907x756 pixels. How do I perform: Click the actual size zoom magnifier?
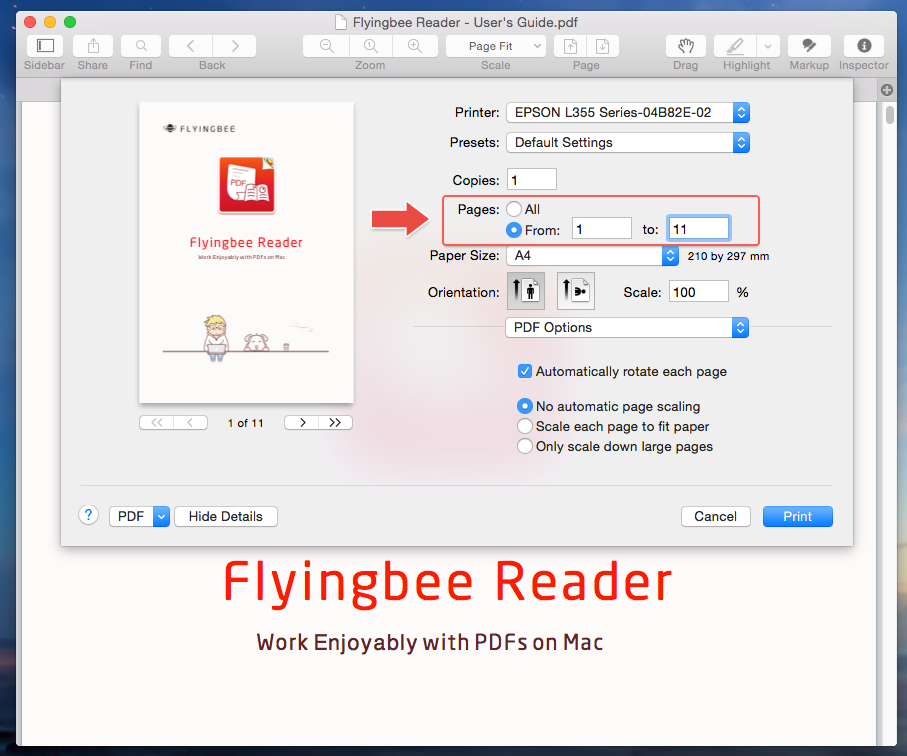click(x=371, y=46)
